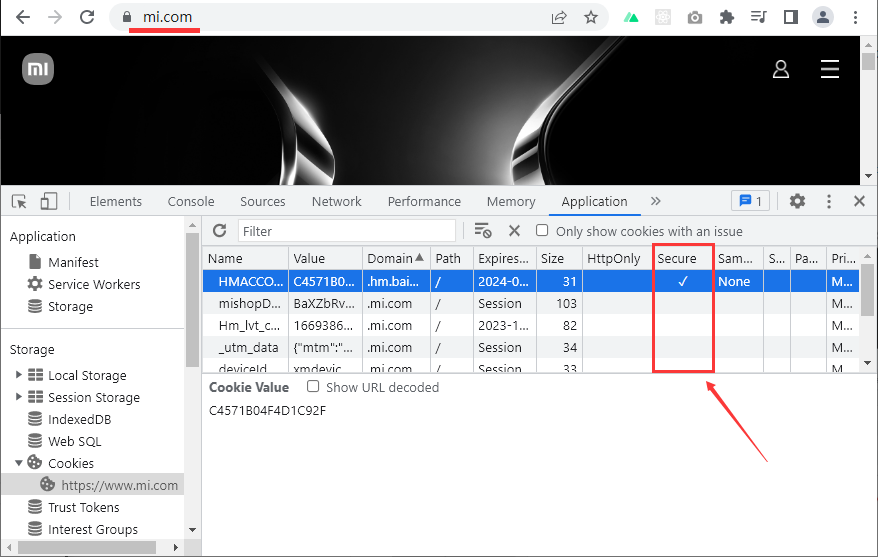The image size is (878, 557).
Task: Close the DevTools panel
Action: pos(860,201)
